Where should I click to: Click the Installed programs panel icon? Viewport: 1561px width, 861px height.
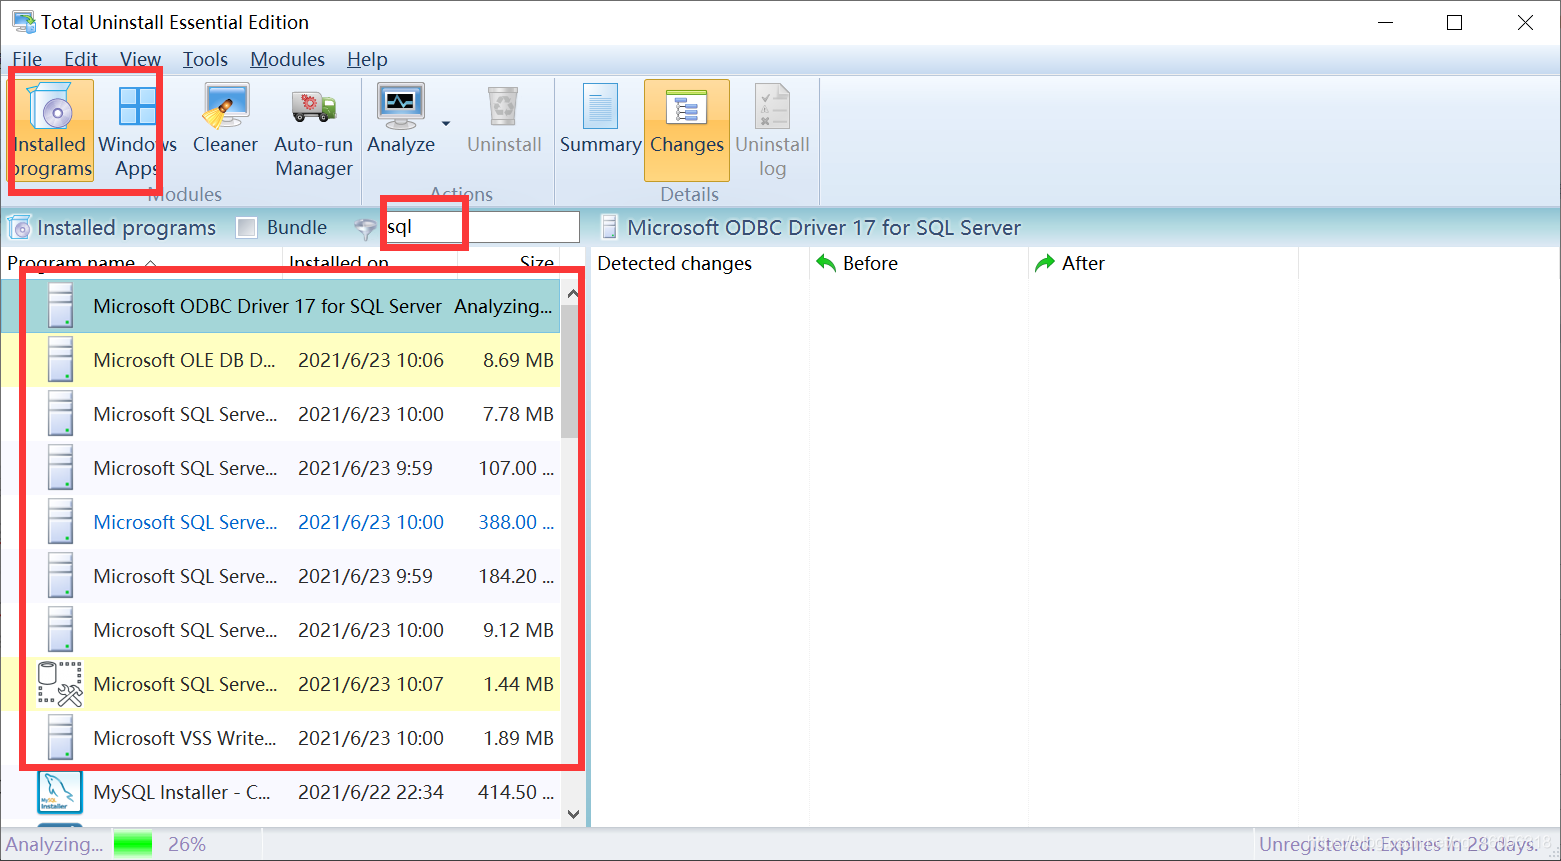pos(19,228)
